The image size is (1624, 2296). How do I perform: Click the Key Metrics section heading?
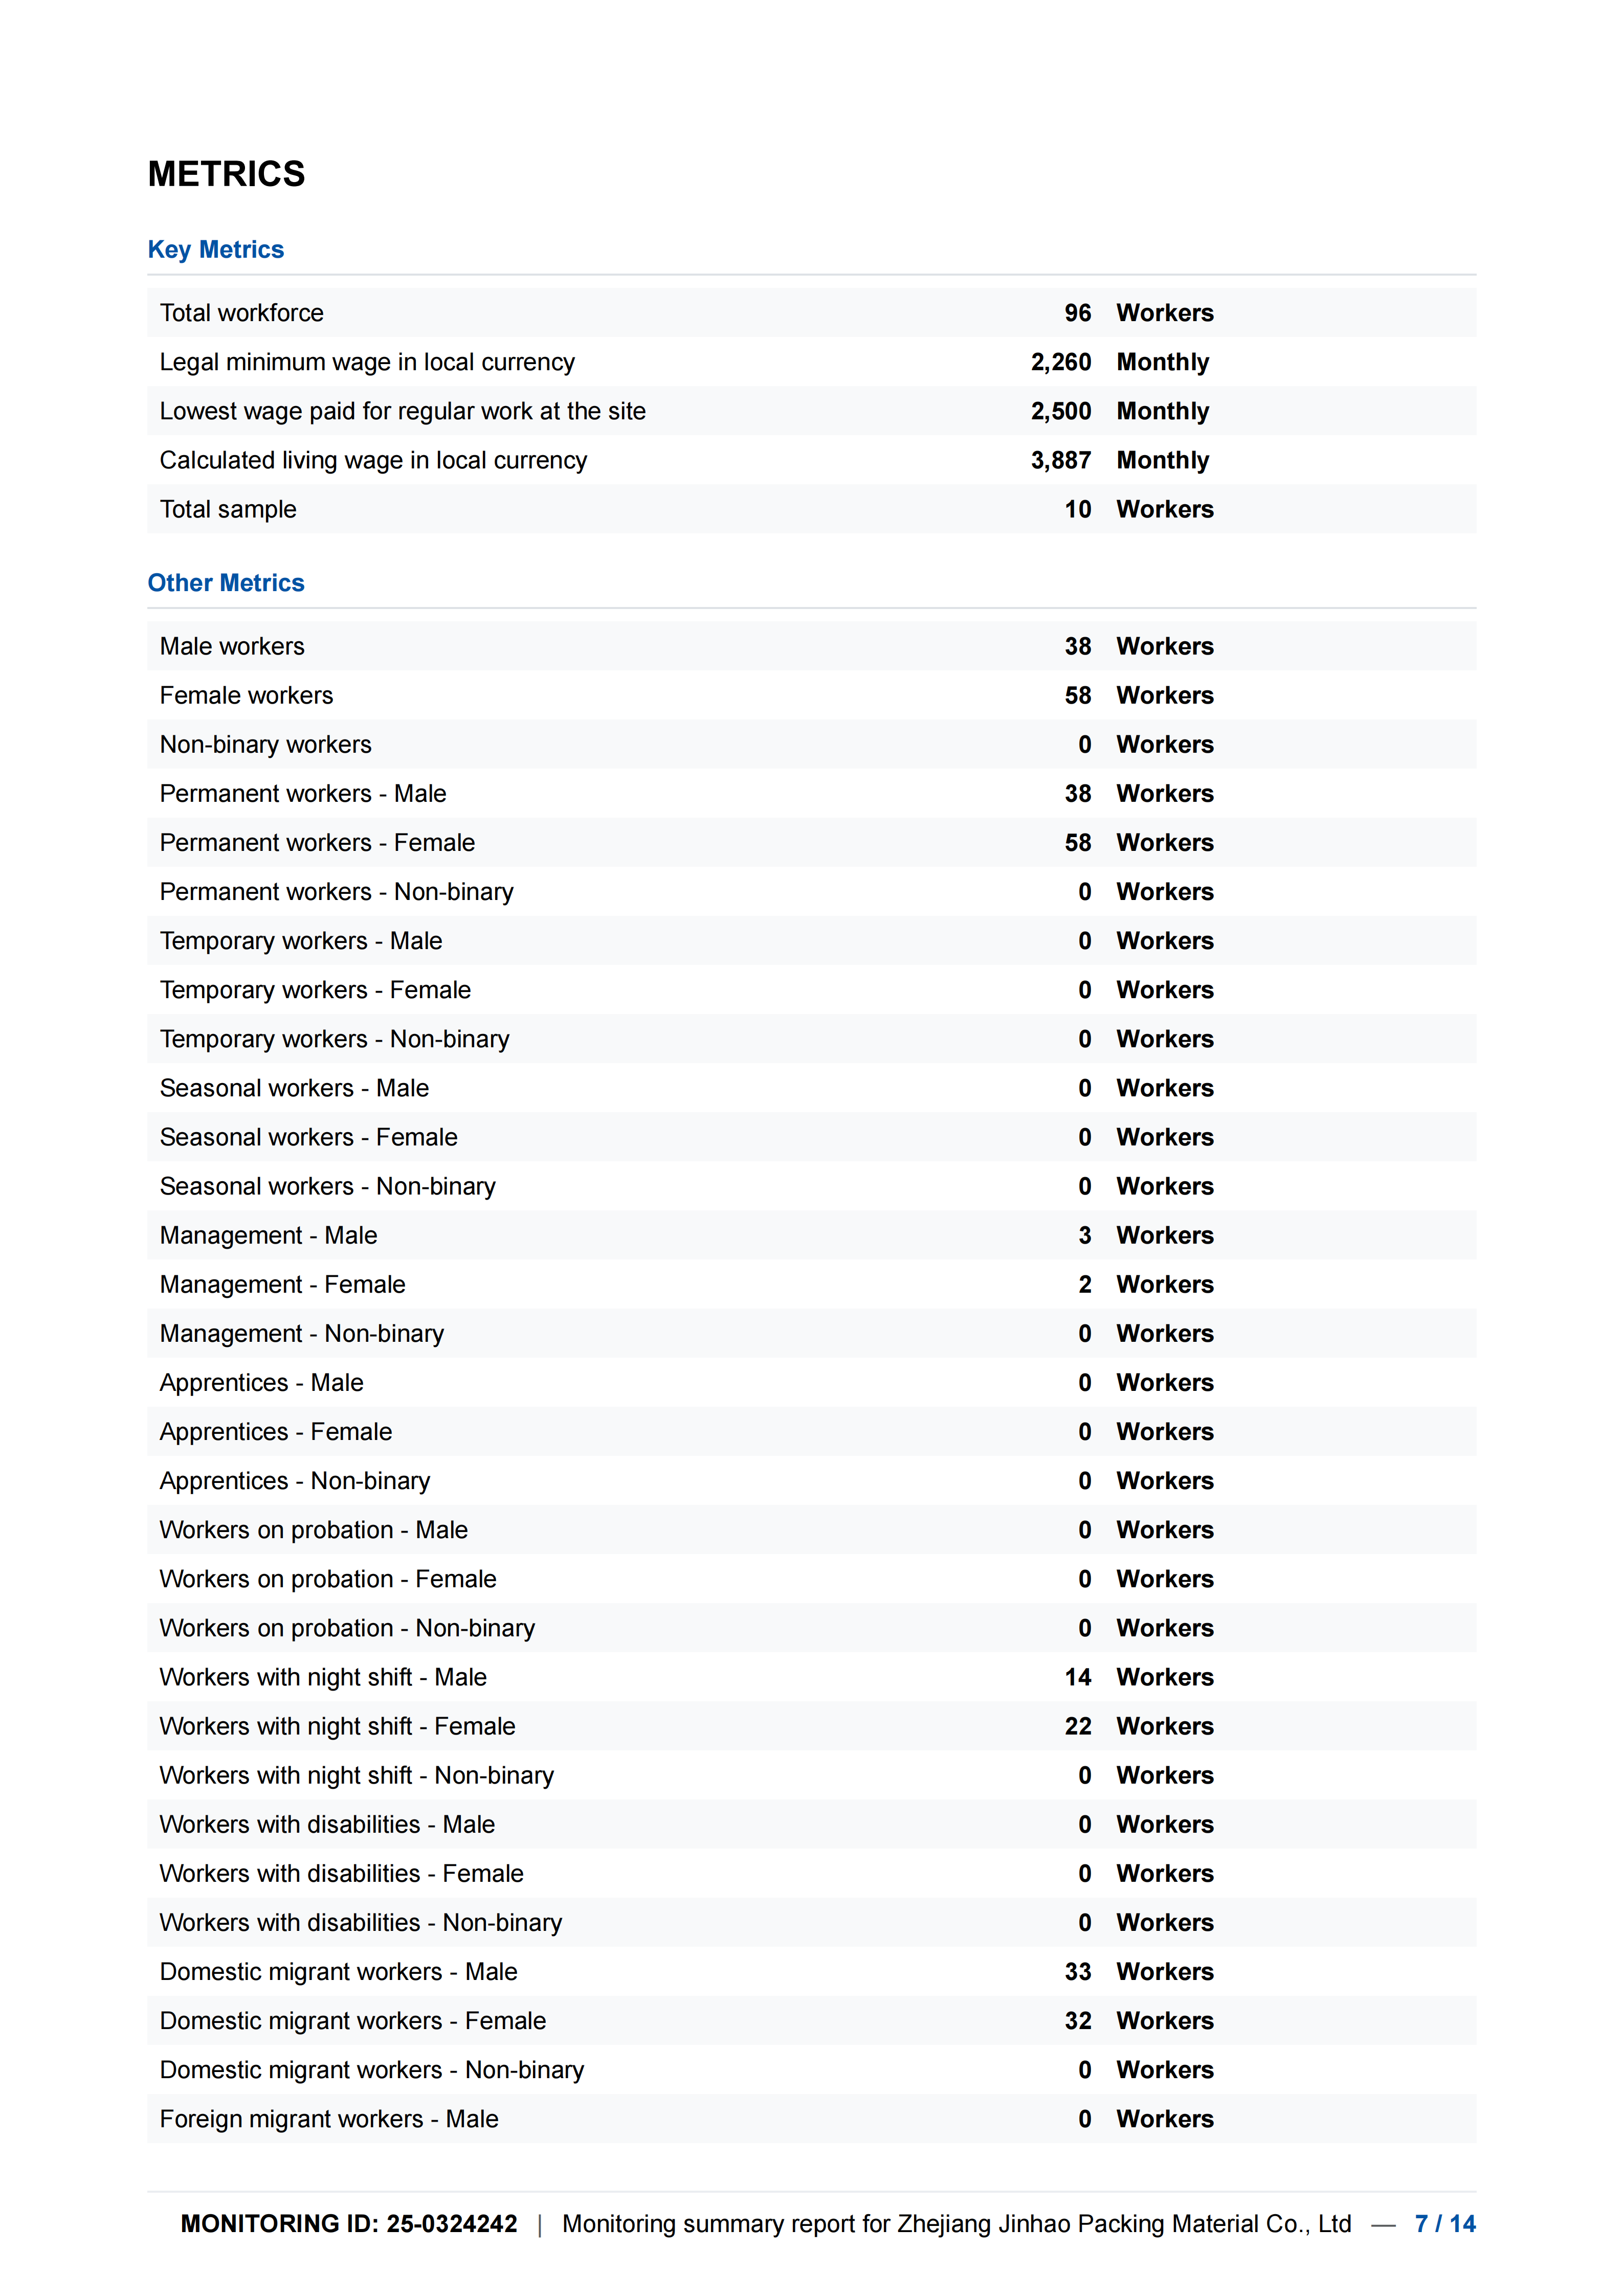click(x=215, y=249)
